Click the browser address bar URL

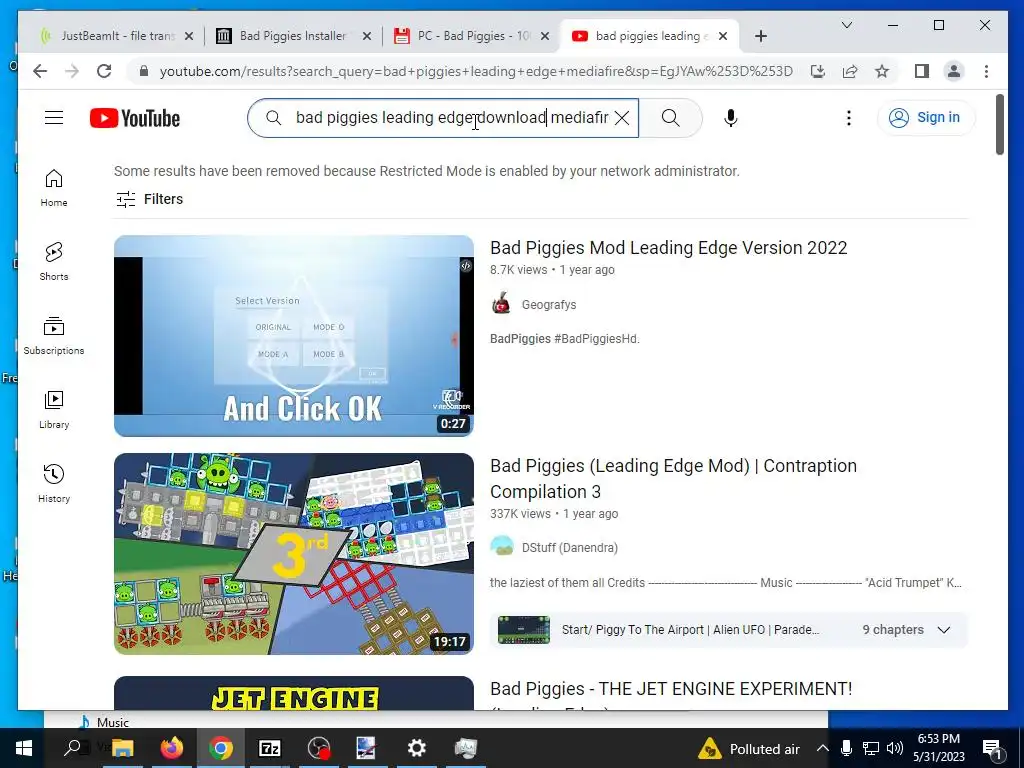(476, 71)
